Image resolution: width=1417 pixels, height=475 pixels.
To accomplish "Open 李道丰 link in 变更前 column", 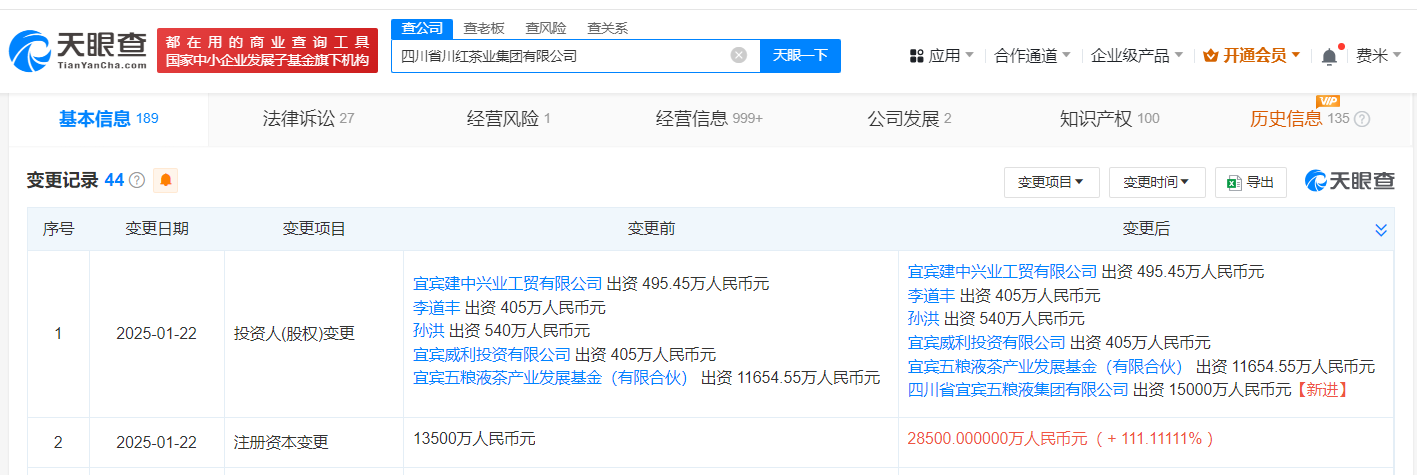I will [x=437, y=307].
